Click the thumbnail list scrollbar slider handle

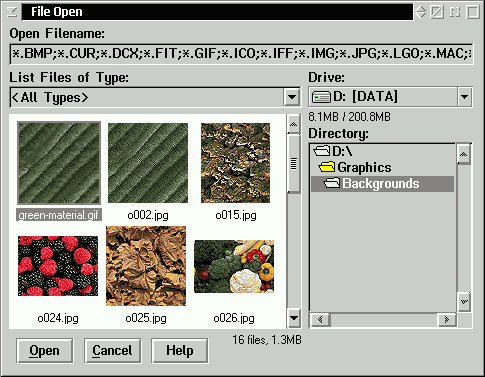point(294,164)
